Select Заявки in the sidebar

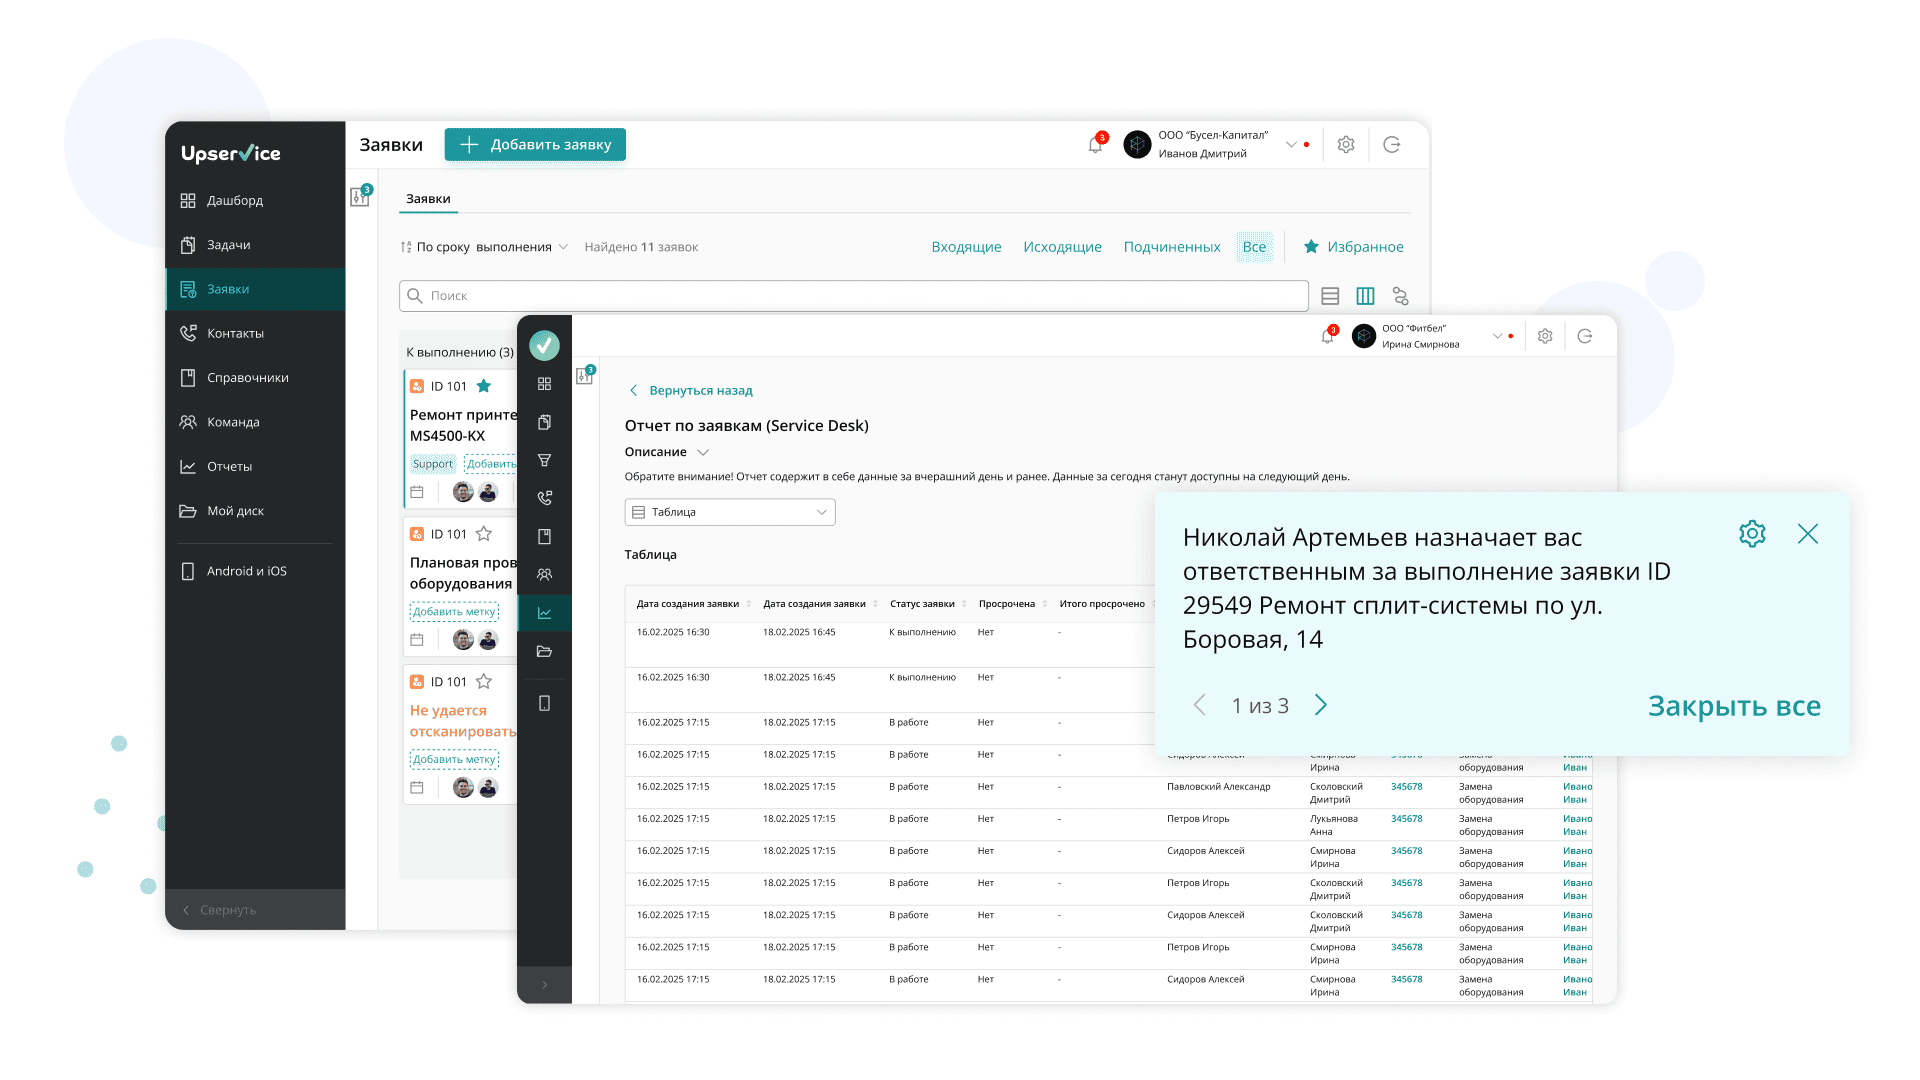point(255,289)
